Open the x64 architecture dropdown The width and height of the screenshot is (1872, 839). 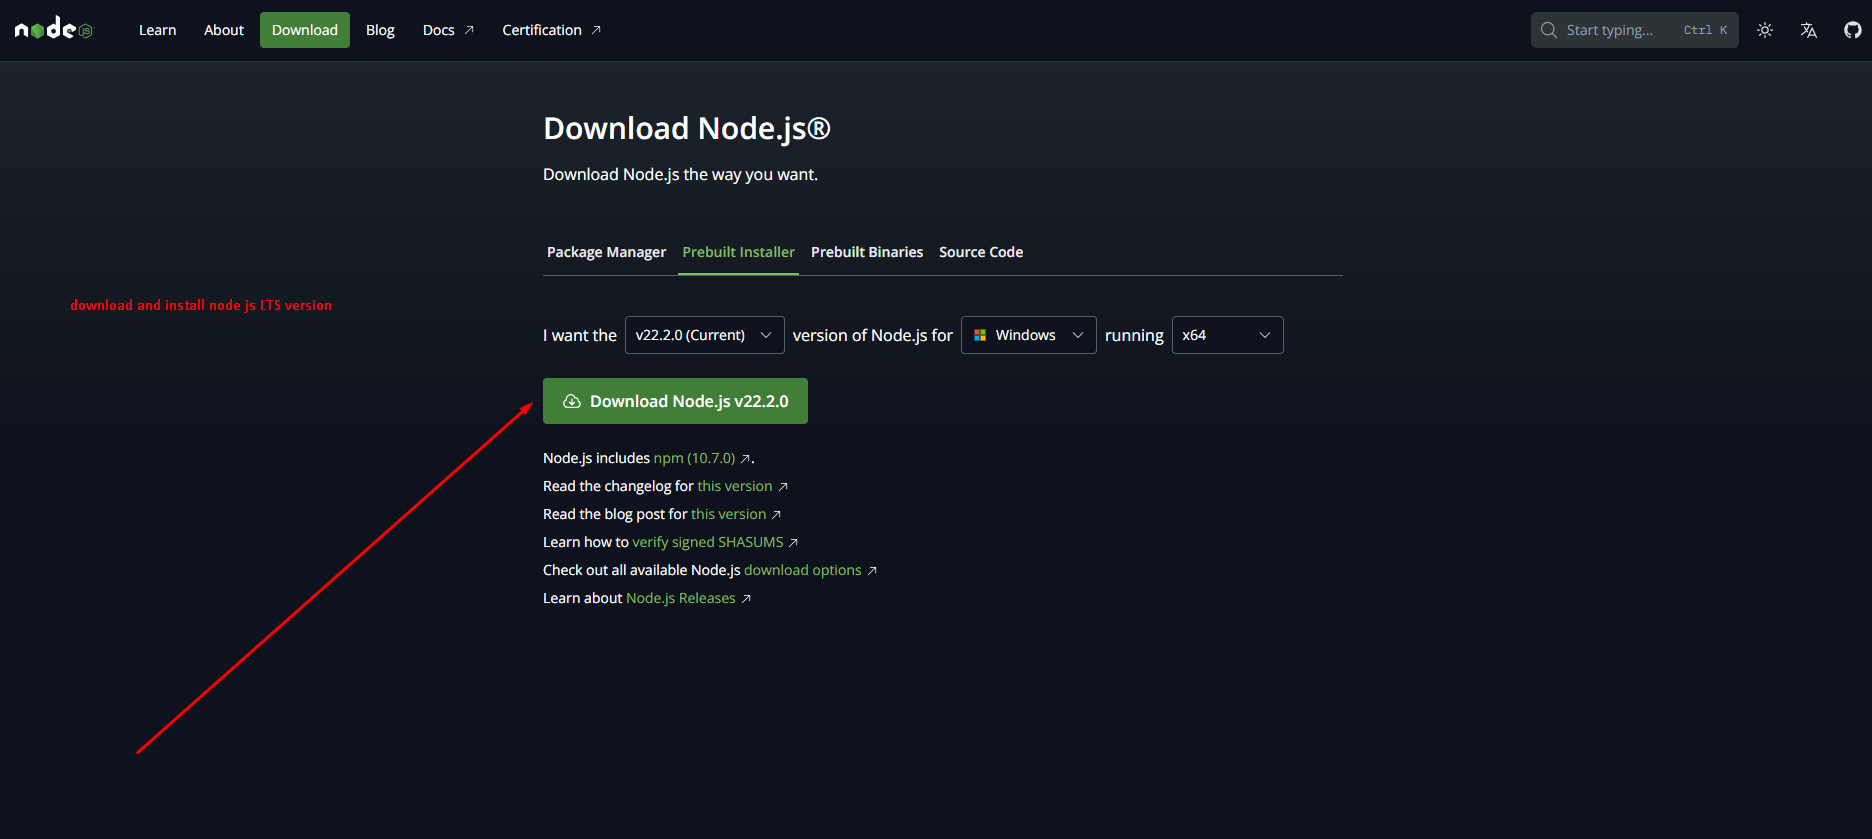coord(1226,335)
